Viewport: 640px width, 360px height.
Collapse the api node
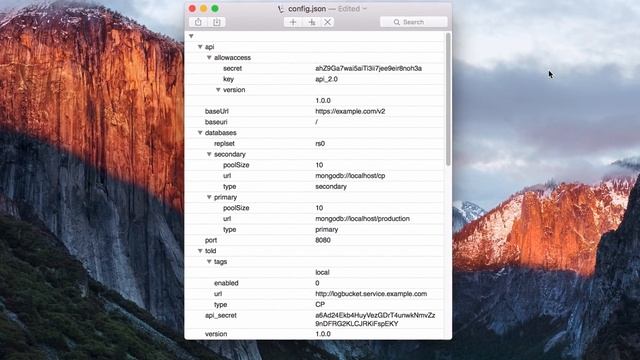coord(200,47)
